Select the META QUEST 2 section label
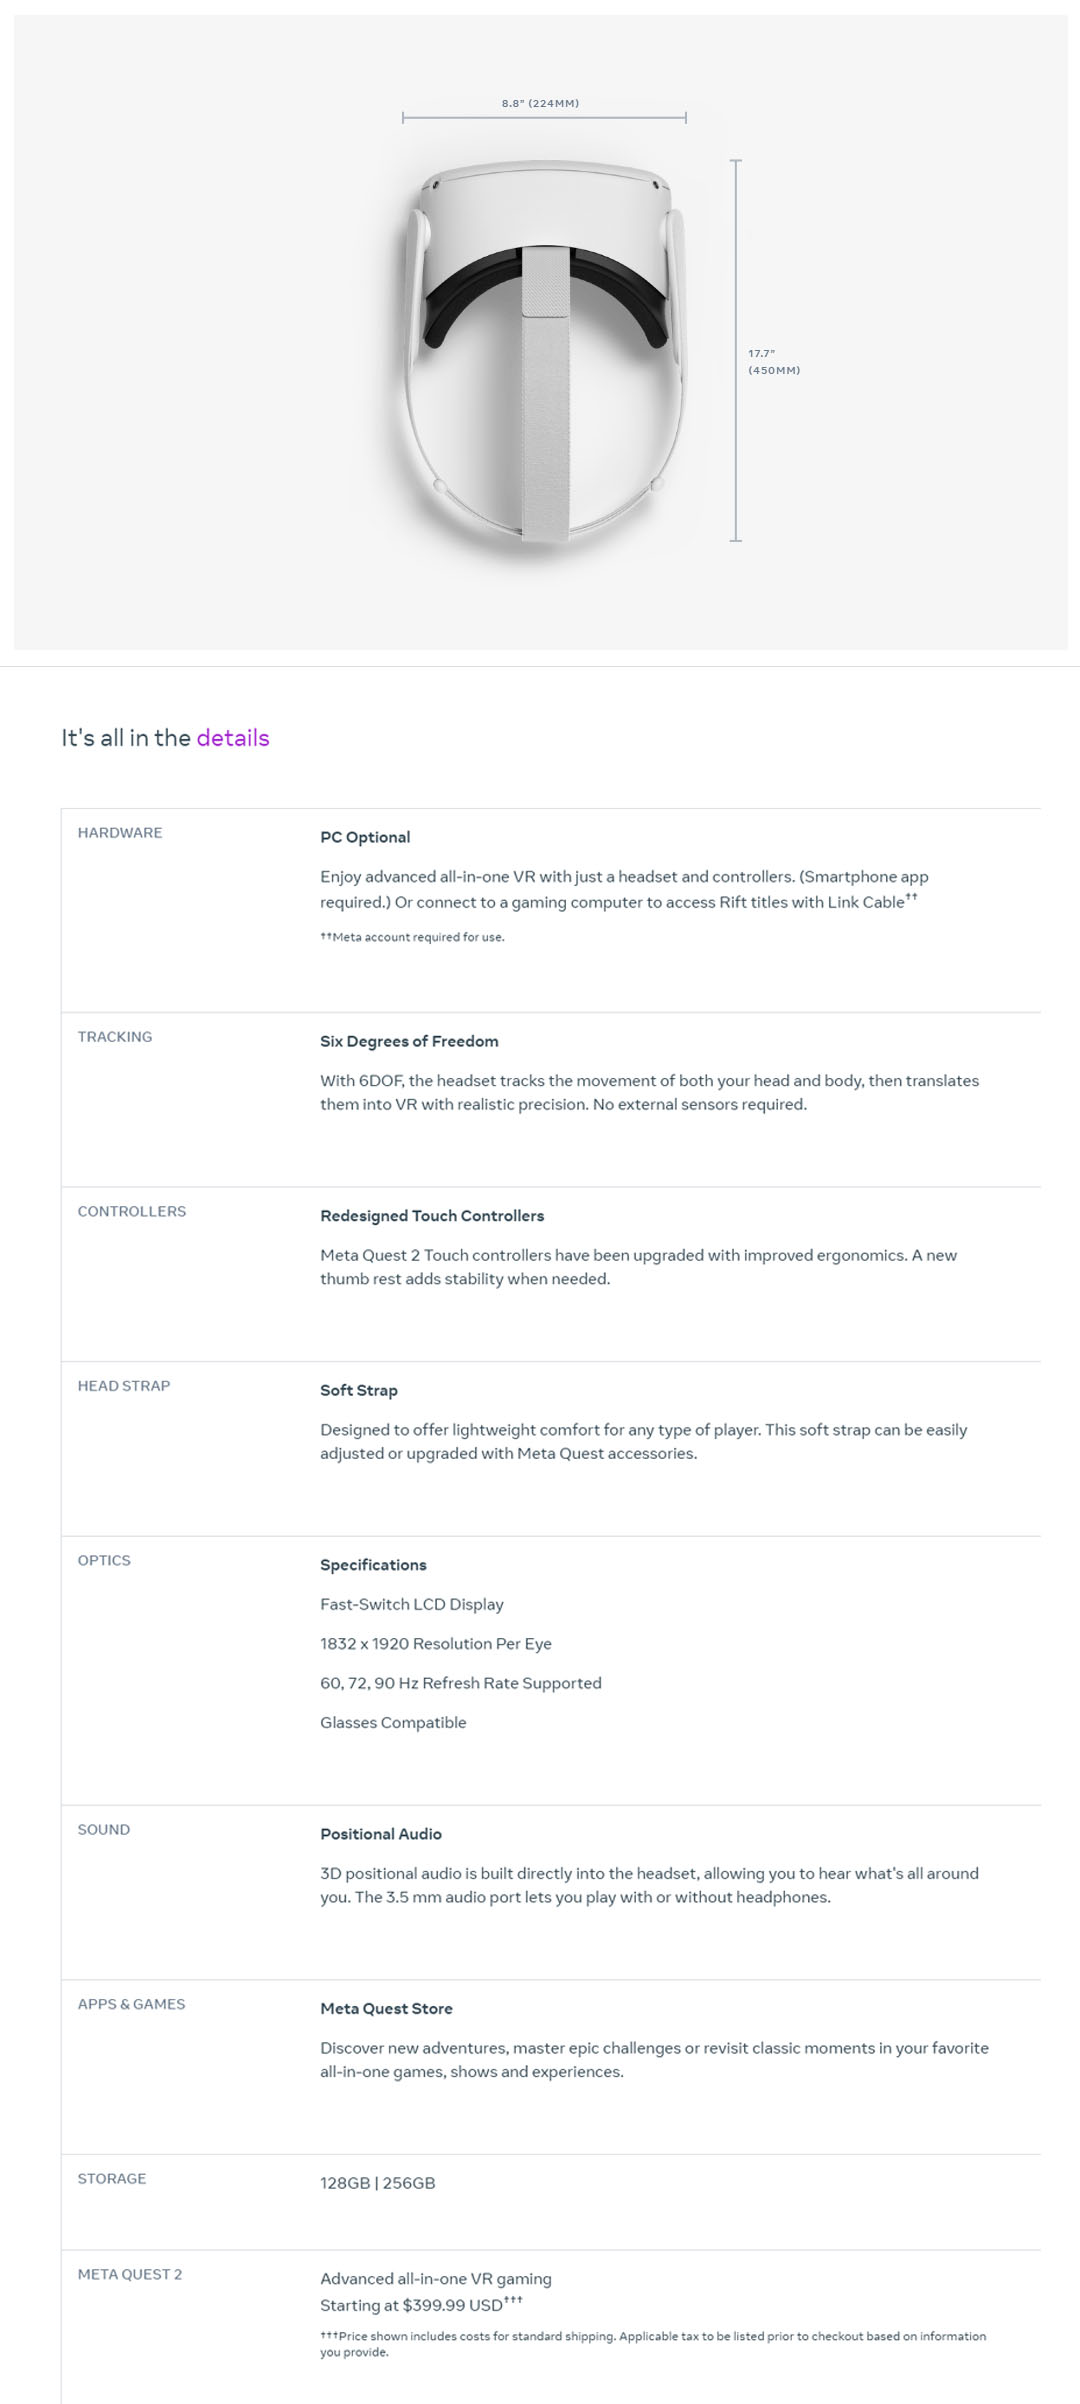 pyautogui.click(x=130, y=2274)
